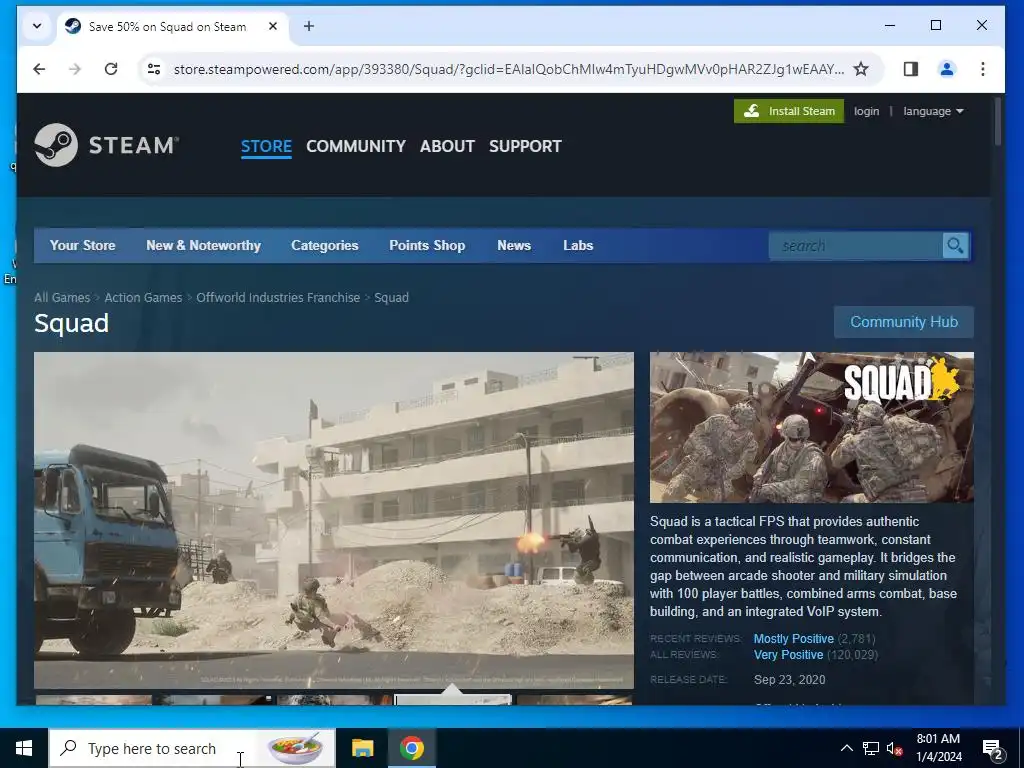This screenshot has height=768, width=1024.
Task: Click the Action Games breadcrumb
Action: click(143, 297)
